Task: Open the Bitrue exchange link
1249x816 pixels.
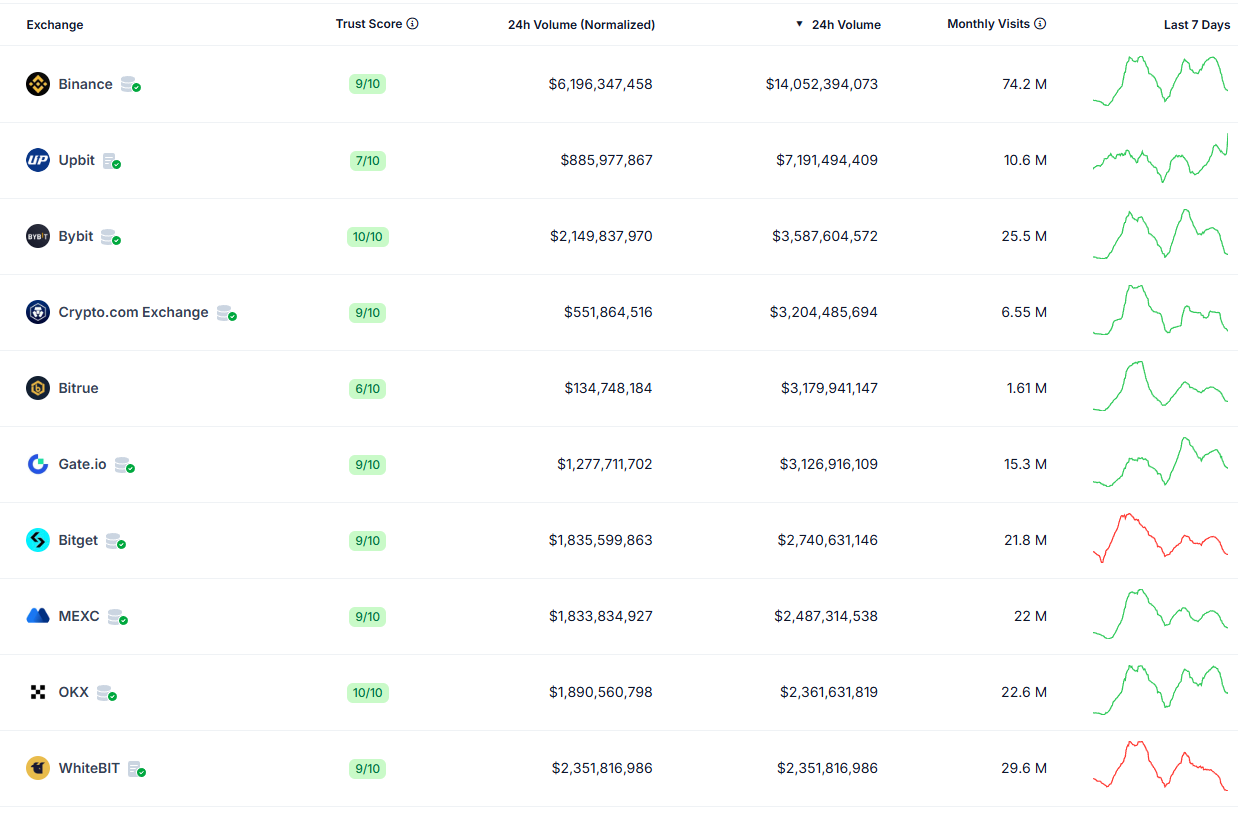Action: tap(78, 388)
